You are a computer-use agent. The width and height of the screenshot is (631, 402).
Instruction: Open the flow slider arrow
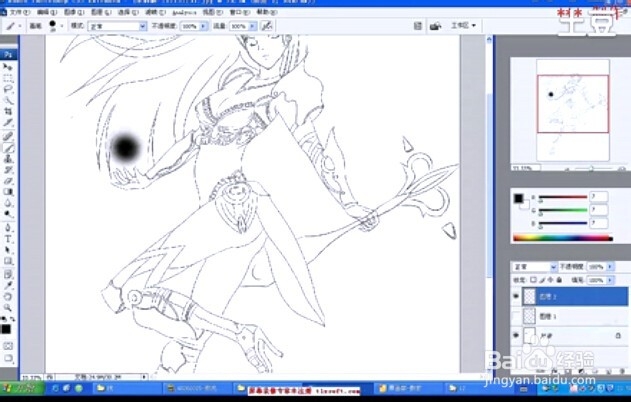tap(253, 27)
